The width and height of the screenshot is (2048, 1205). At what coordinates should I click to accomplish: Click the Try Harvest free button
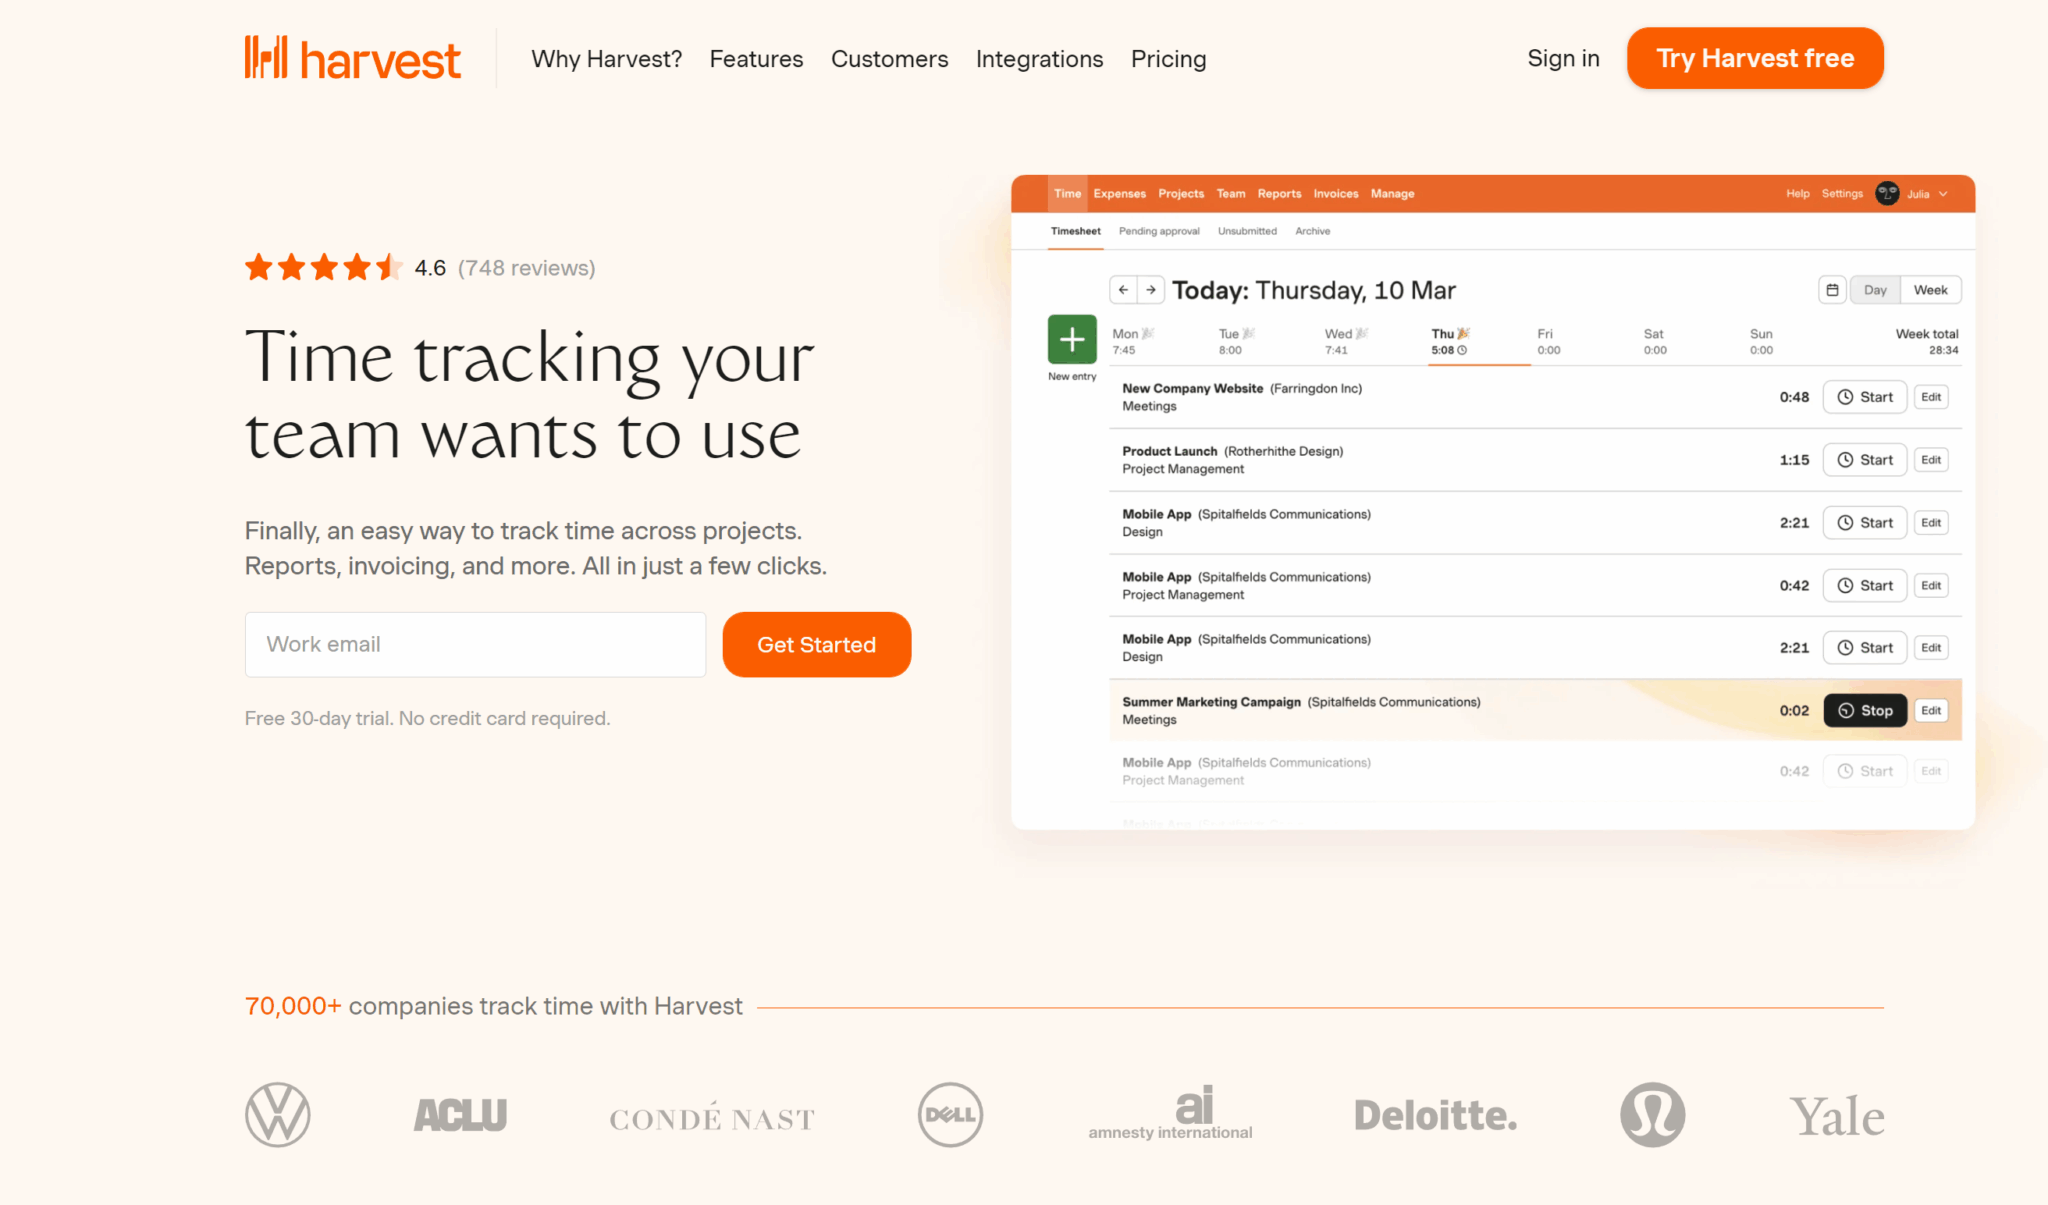tap(1755, 58)
